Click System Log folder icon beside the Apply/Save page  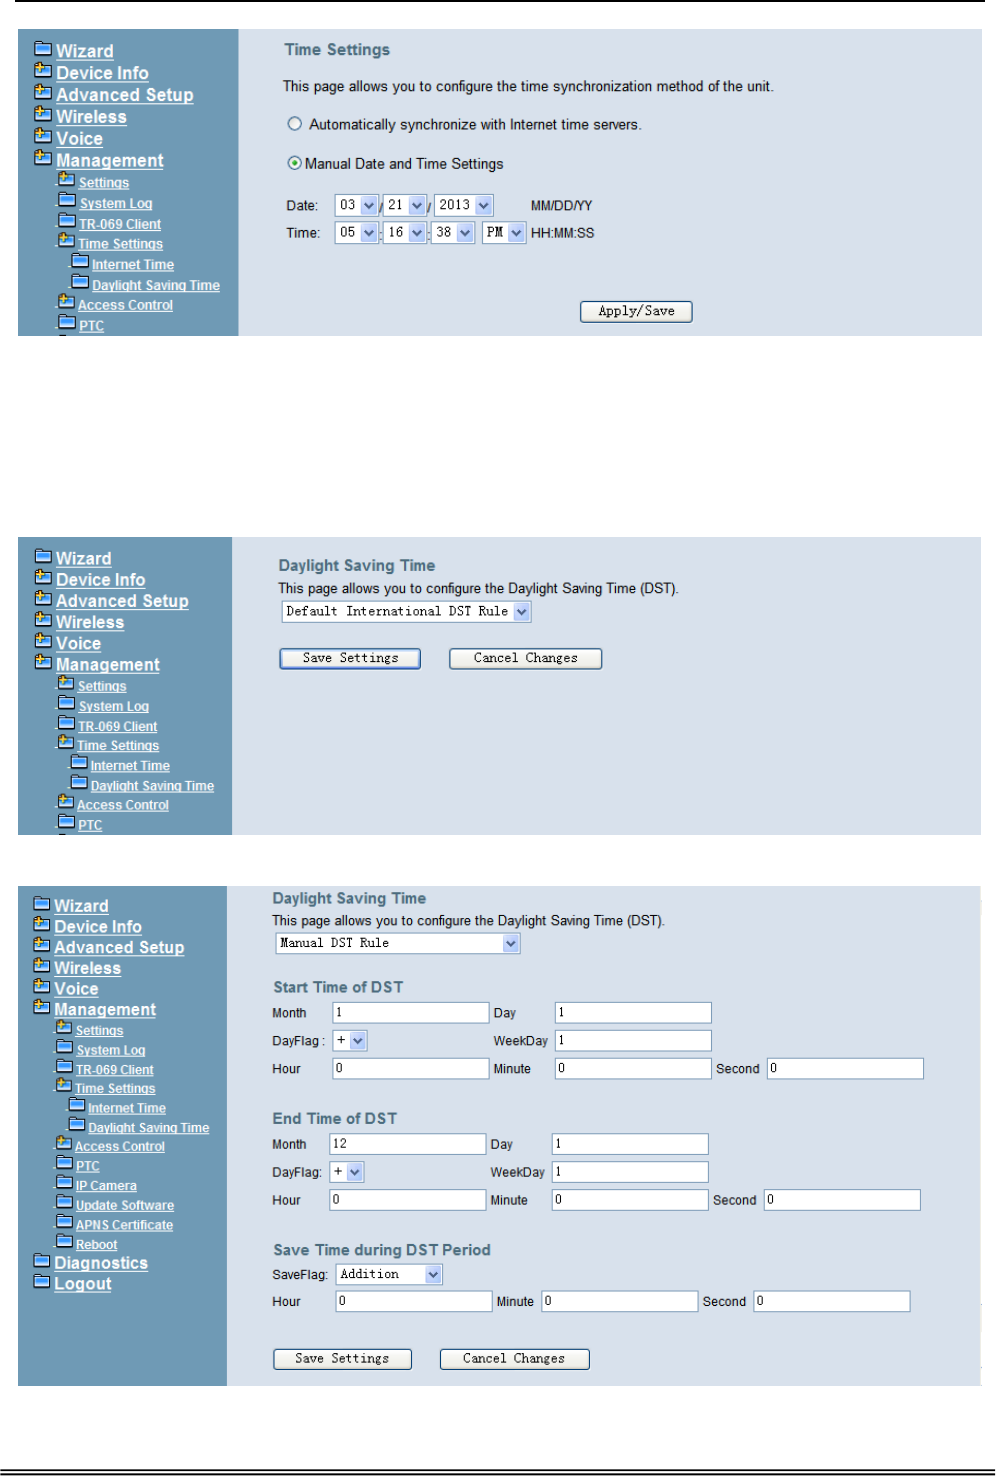click(67, 200)
